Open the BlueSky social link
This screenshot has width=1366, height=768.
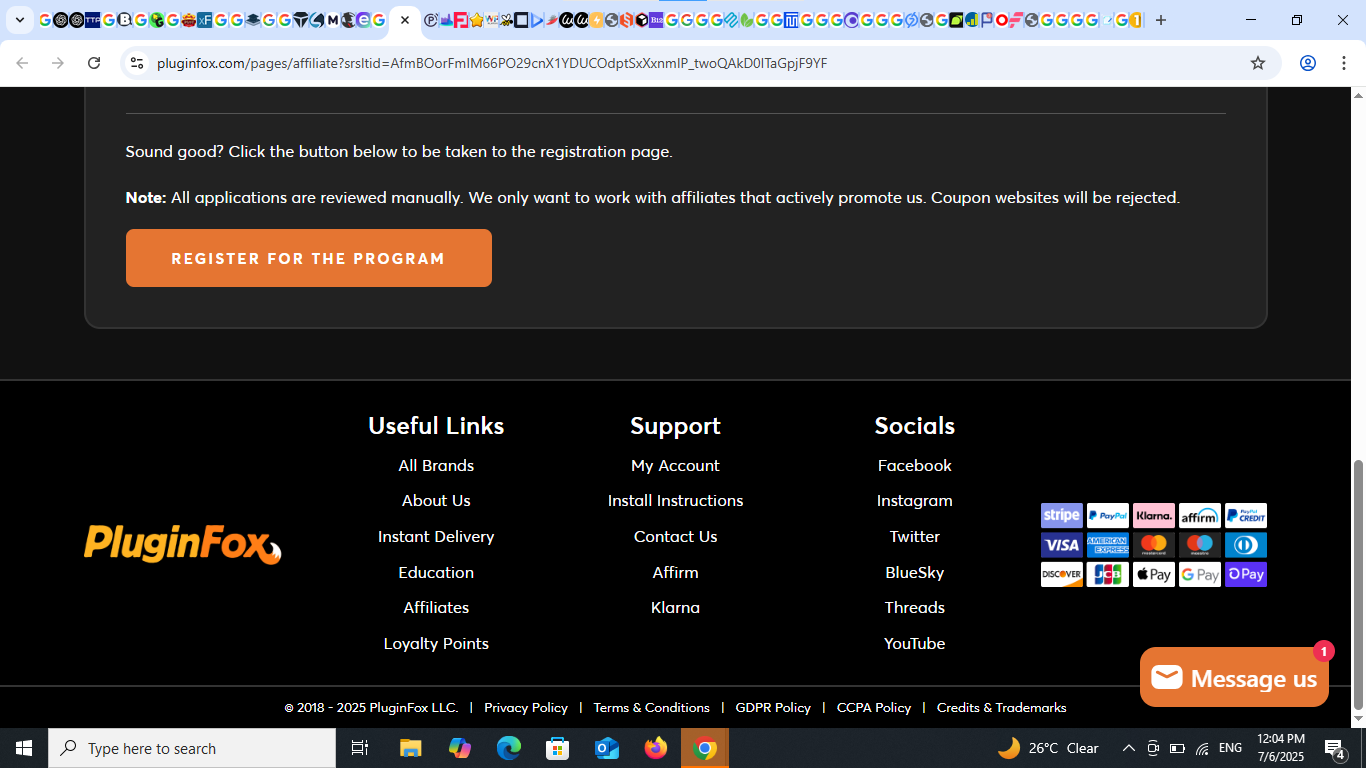coord(914,573)
